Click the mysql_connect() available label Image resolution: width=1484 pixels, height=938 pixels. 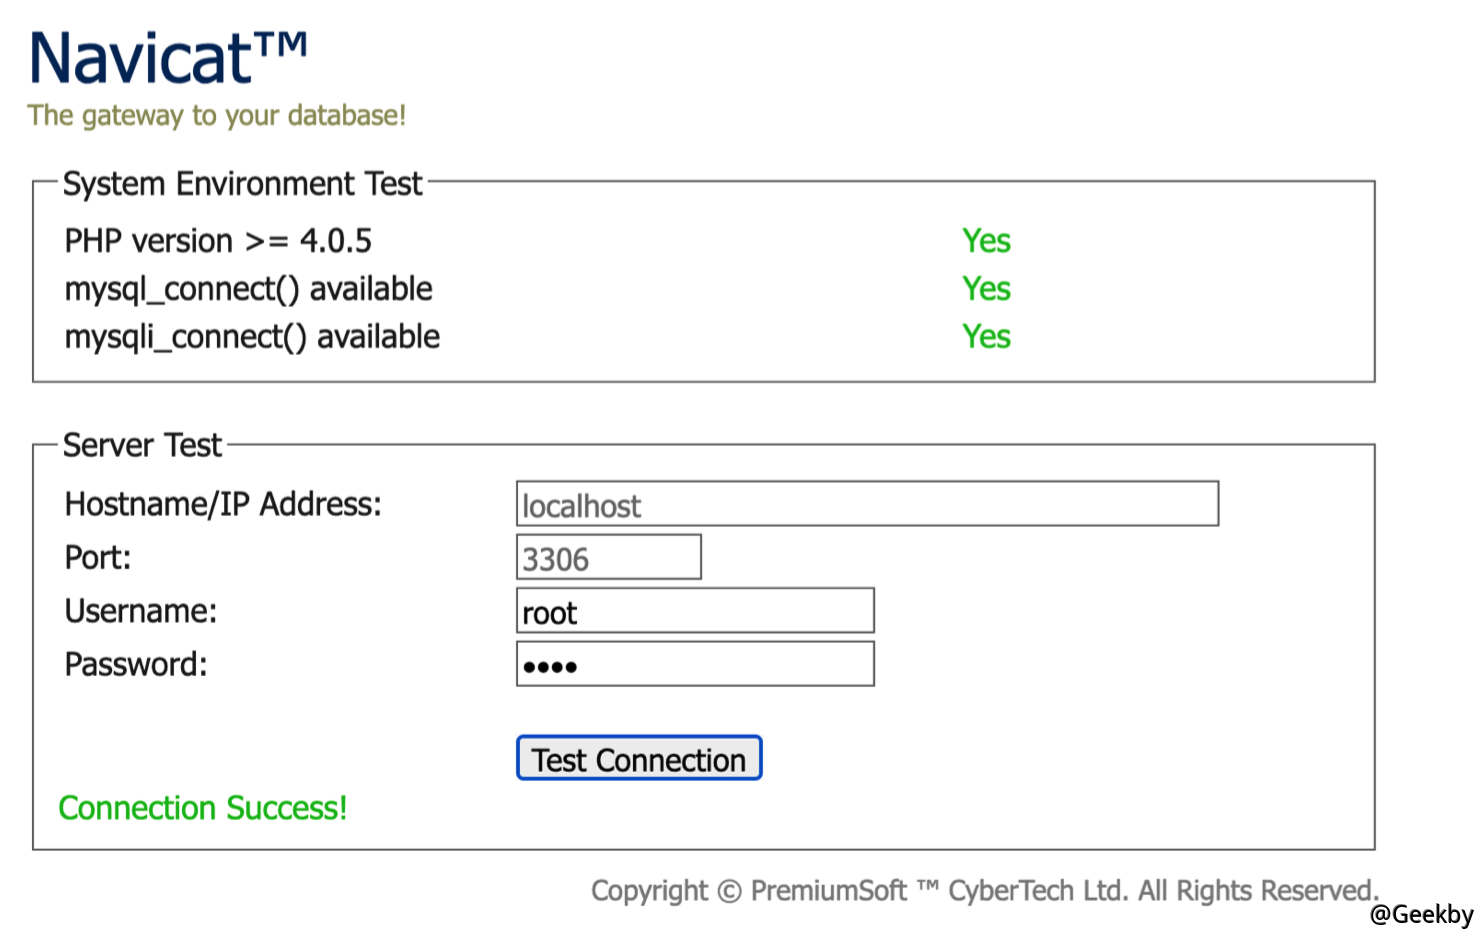248,289
